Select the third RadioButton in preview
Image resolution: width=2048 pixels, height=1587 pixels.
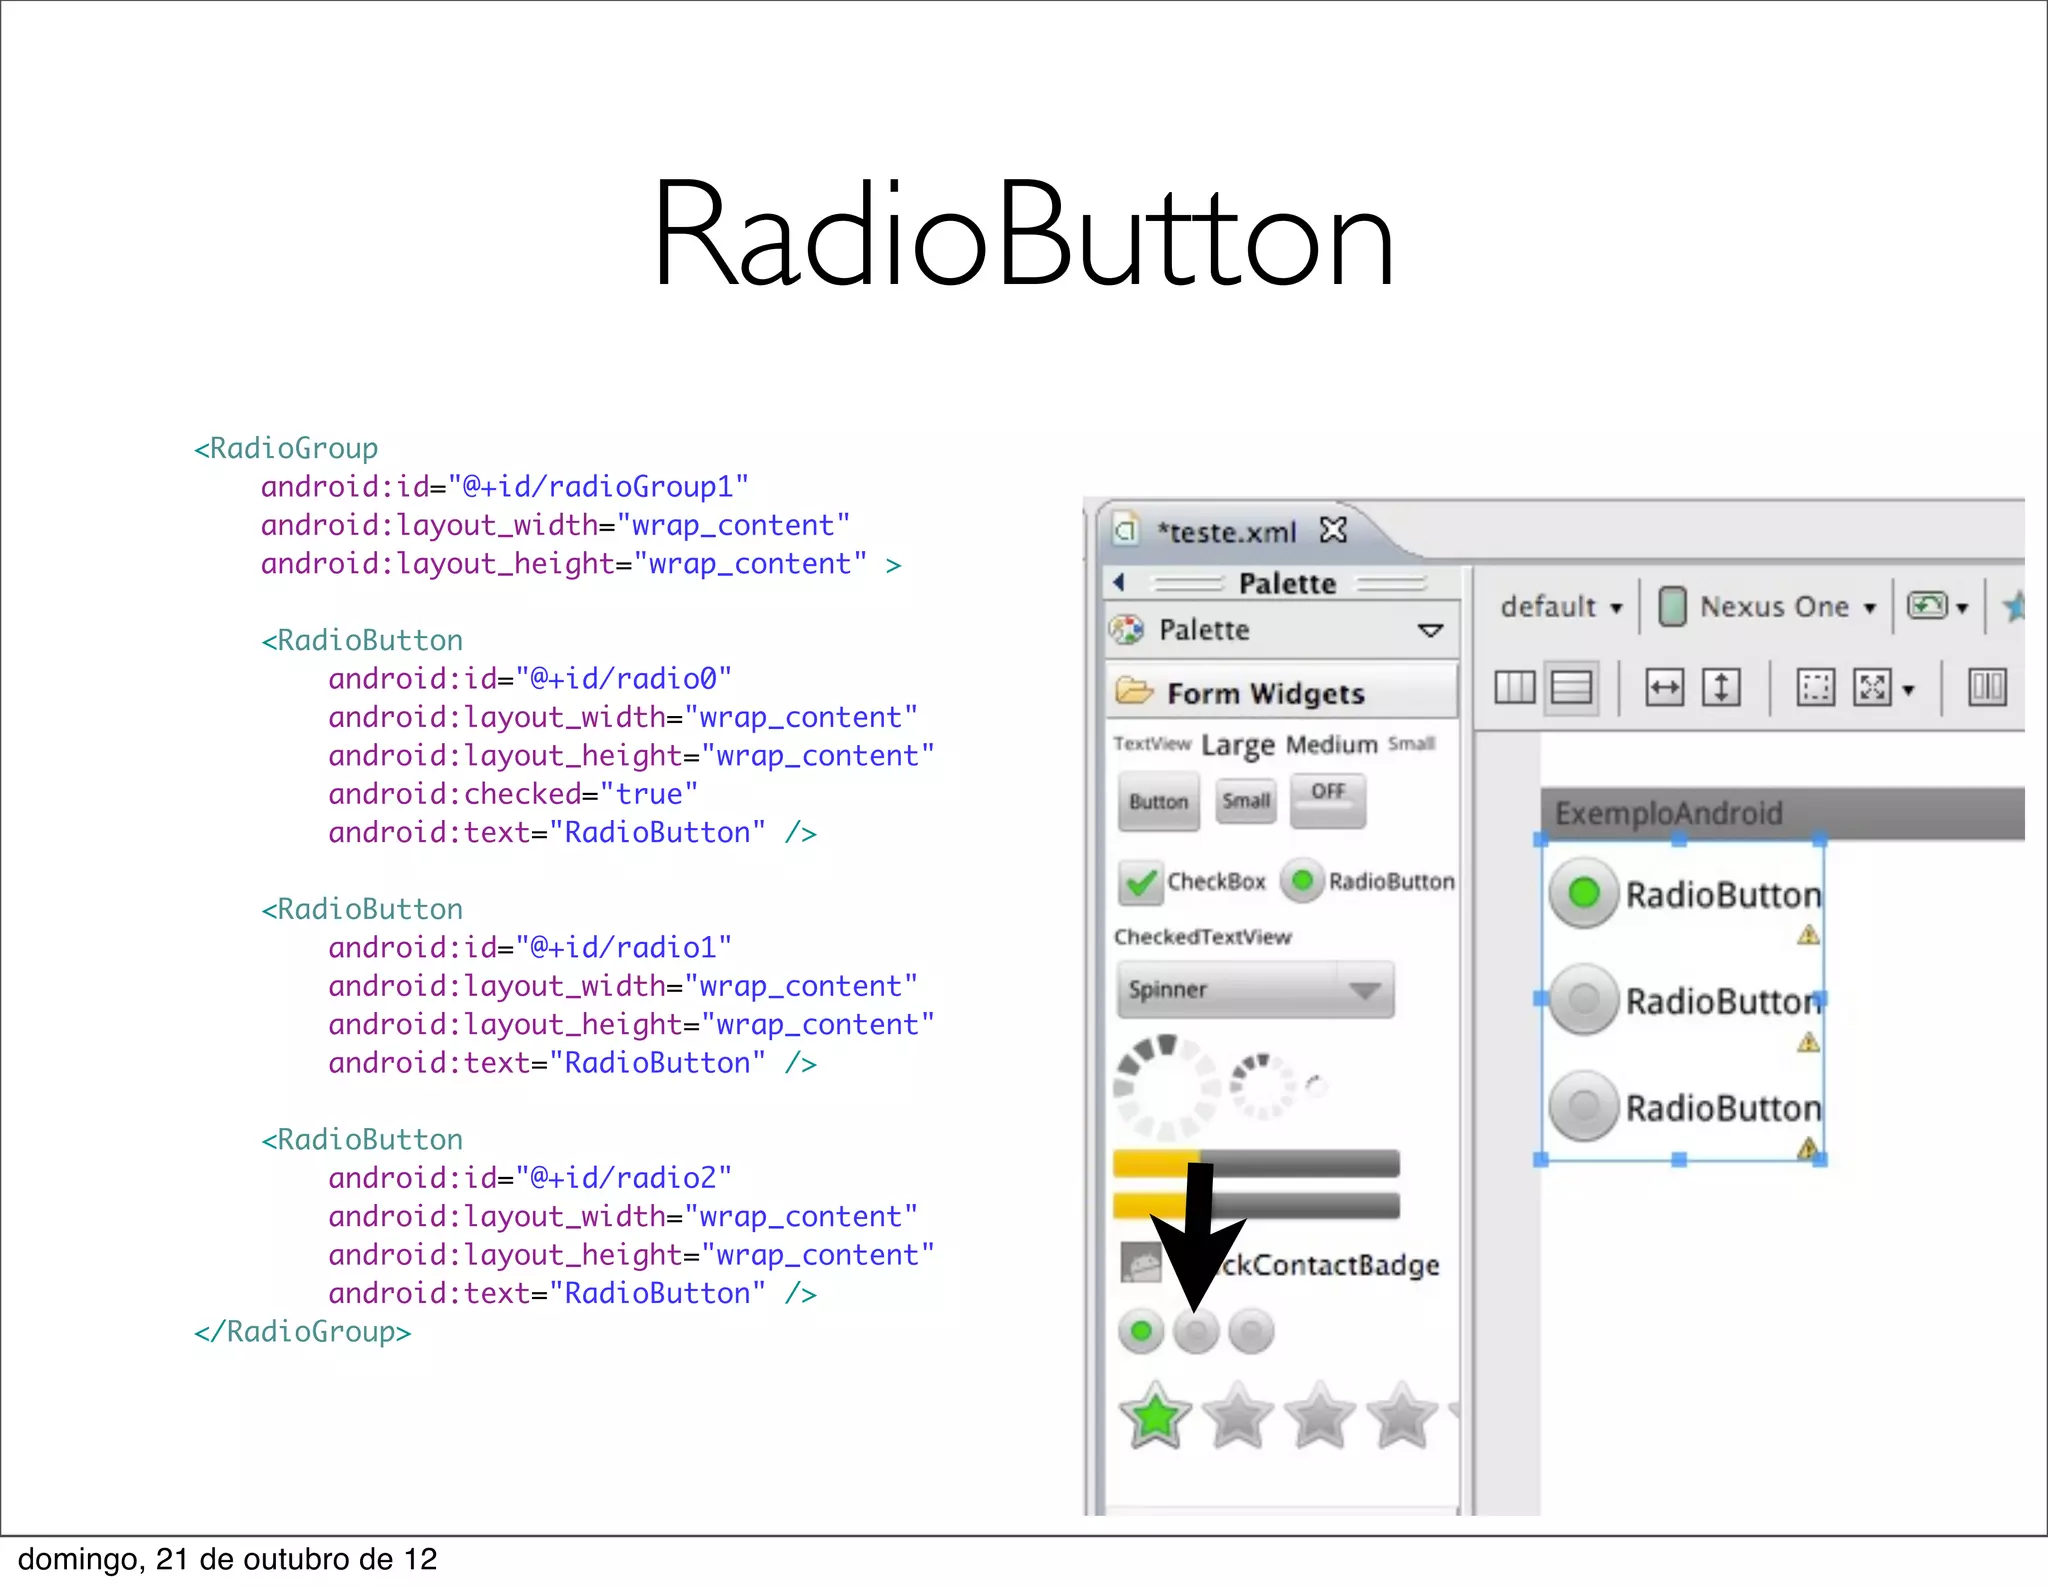[1686, 1107]
